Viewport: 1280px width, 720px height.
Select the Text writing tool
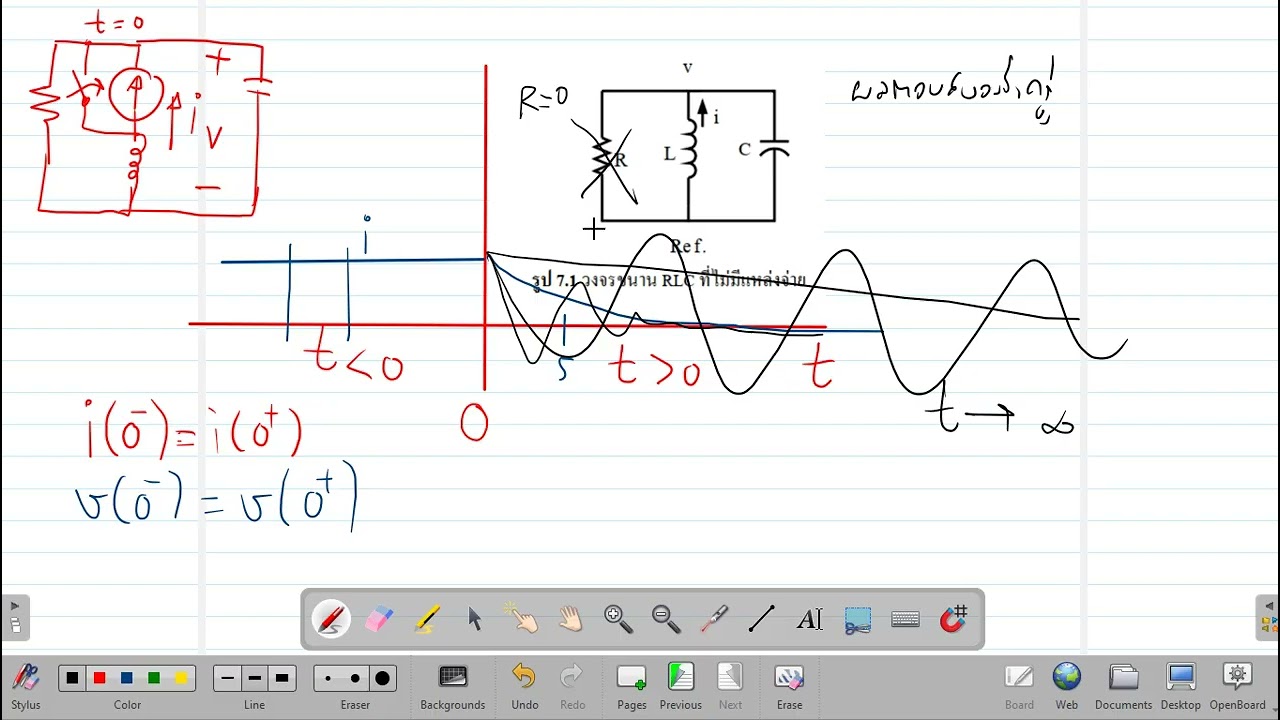[809, 619]
